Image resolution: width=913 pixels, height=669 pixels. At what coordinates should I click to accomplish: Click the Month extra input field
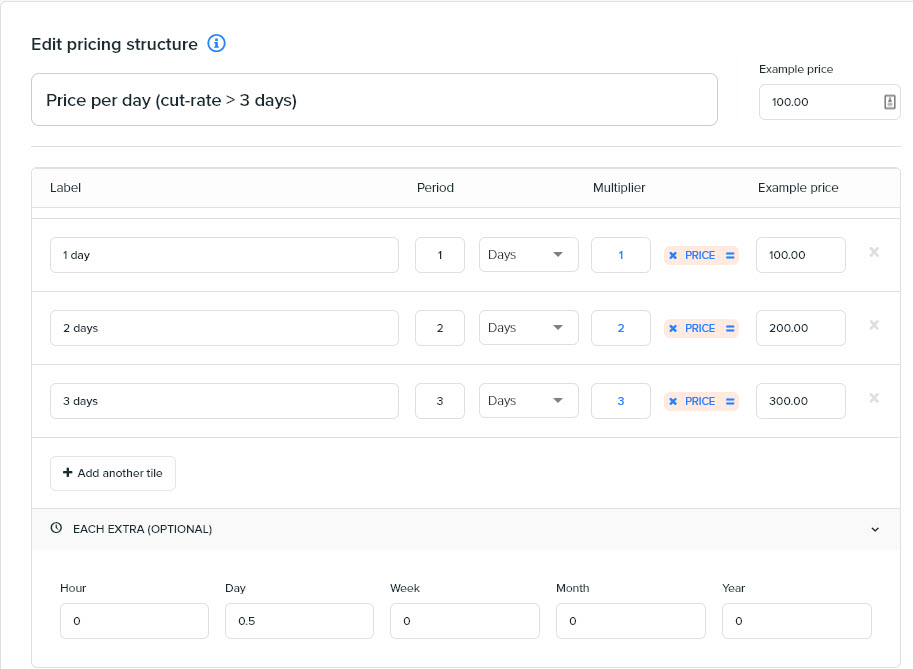pyautogui.click(x=631, y=621)
